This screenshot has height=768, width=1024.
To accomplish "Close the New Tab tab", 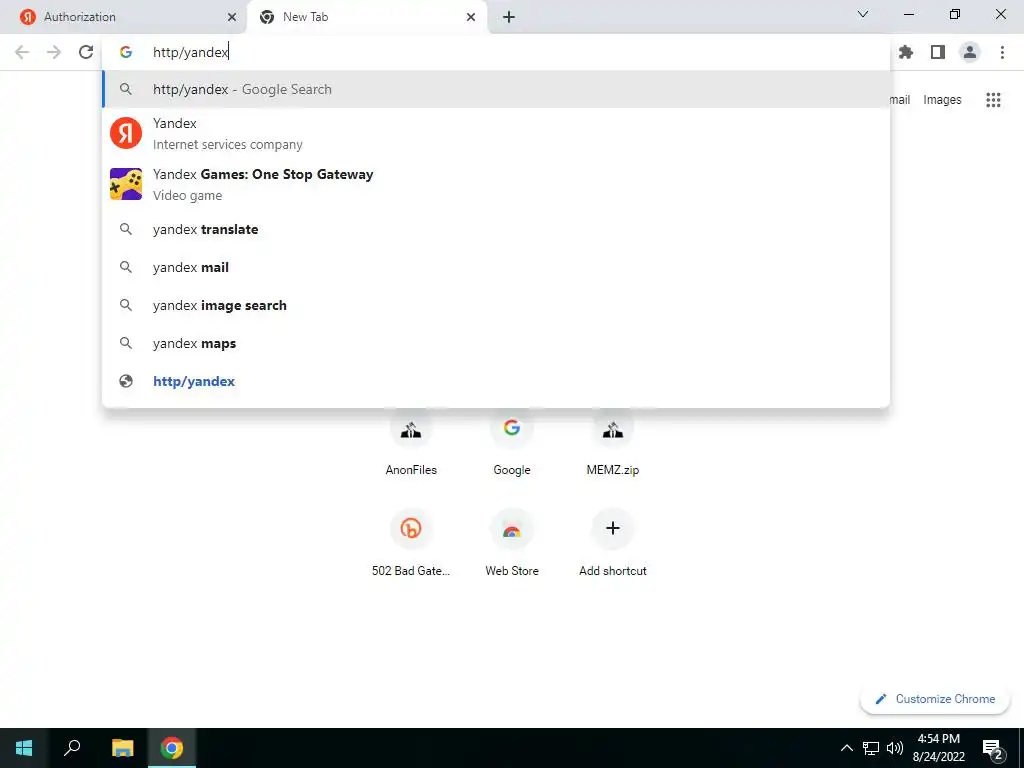I will (x=471, y=17).
